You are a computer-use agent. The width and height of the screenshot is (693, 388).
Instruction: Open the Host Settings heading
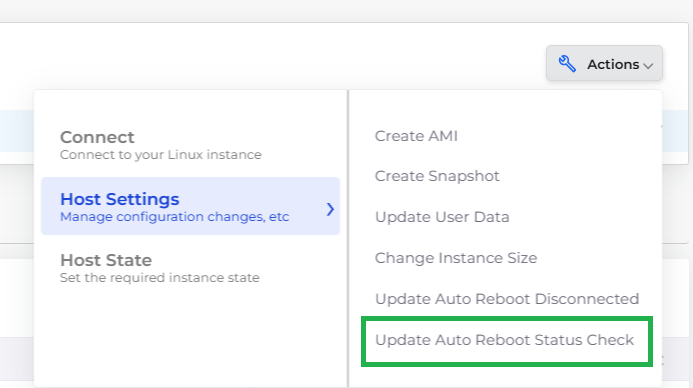coord(120,199)
